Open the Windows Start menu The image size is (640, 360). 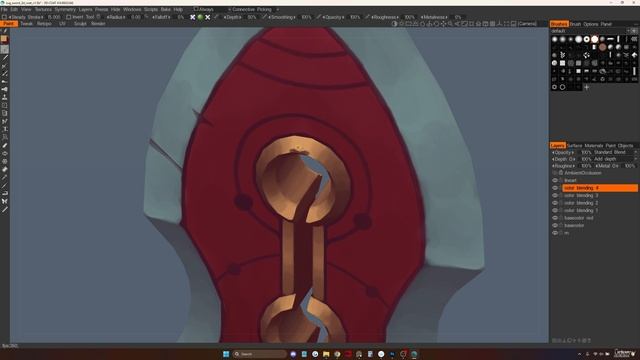tap(226, 354)
